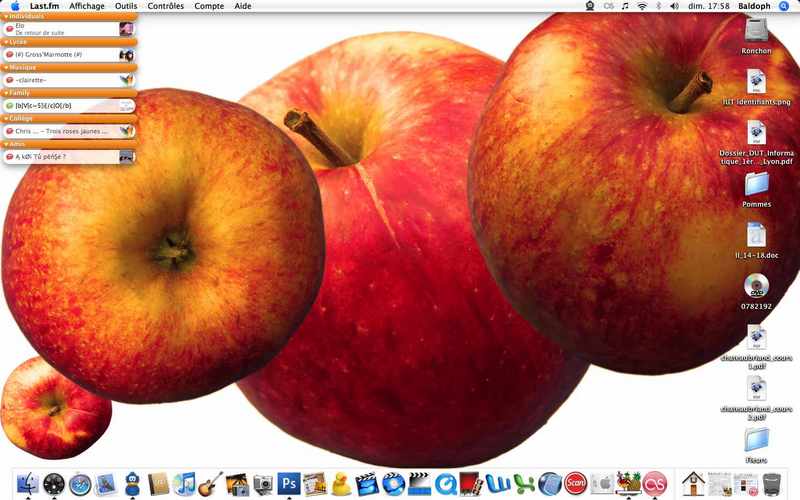Click Gross'Marmotte's avatar thumbnail
Viewport: 800px width, 500px height.
click(x=126, y=55)
